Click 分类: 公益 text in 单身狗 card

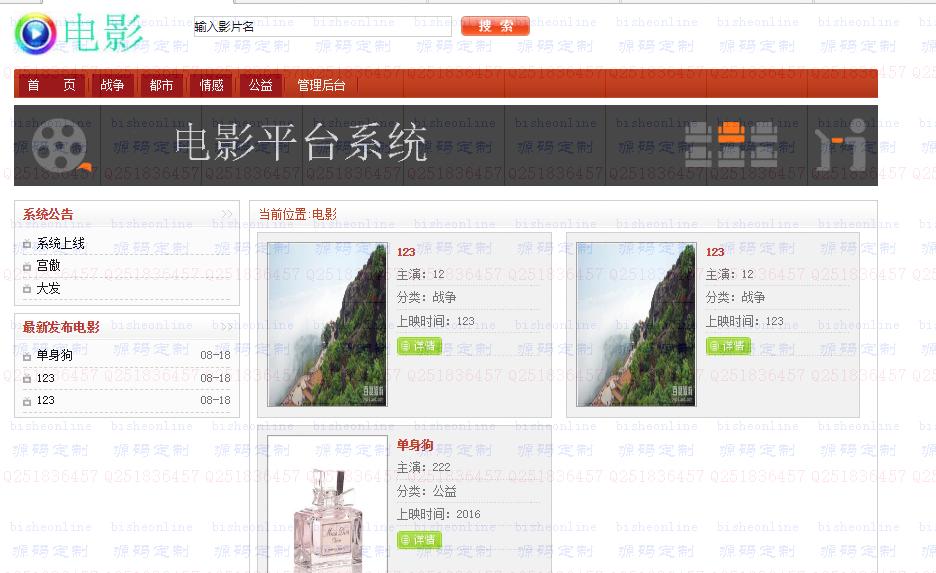pyautogui.click(x=426, y=491)
